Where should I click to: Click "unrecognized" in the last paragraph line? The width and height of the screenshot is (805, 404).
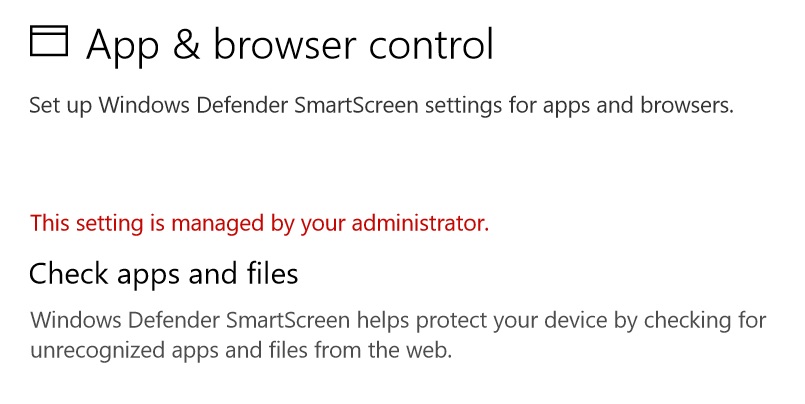click(98, 352)
